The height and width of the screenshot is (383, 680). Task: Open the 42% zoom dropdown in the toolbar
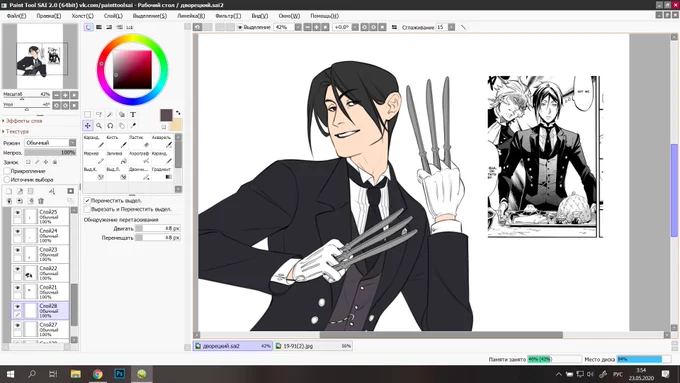(298, 27)
